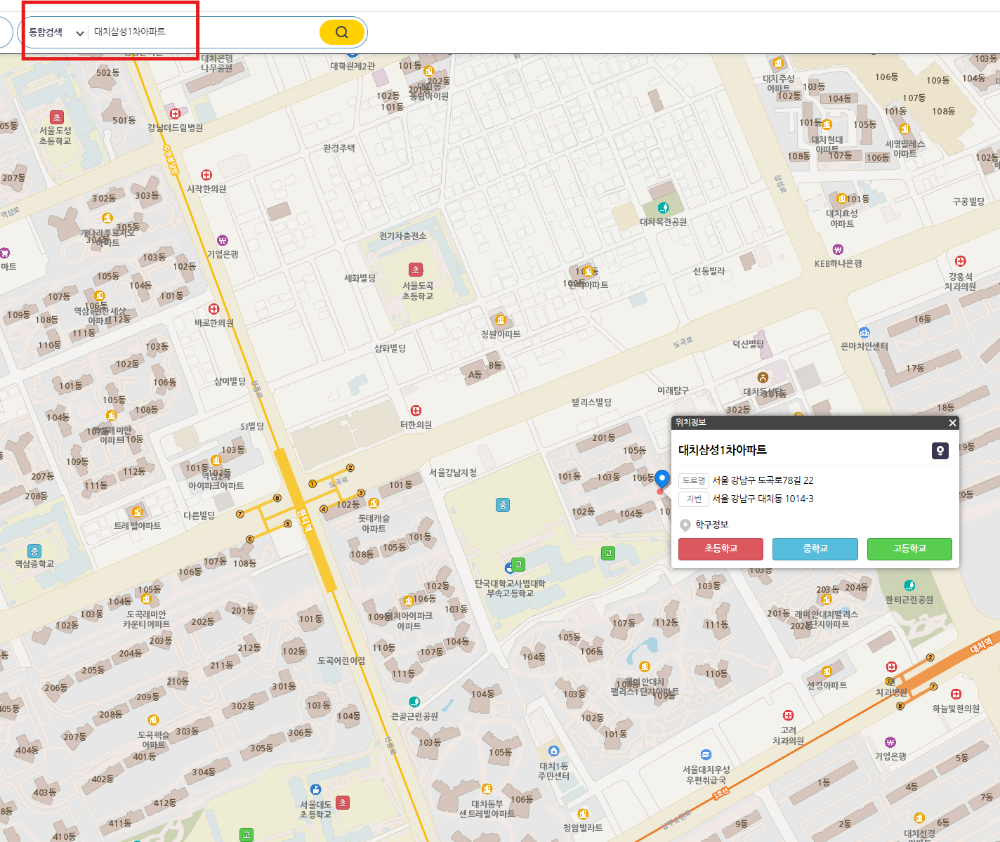Click address text 서울 강남구 대치동 1014-3
Image resolution: width=1000 pixels, height=842 pixels.
point(763,499)
